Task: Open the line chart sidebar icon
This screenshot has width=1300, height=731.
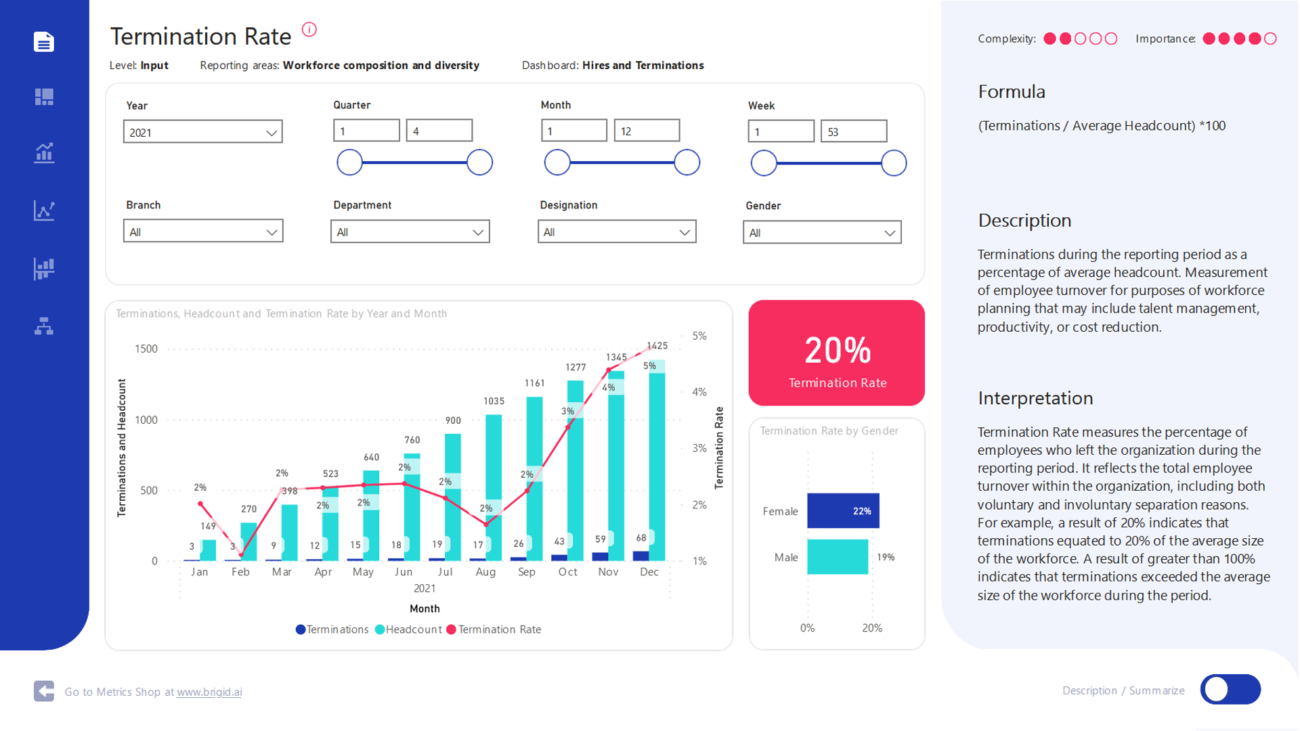Action: [x=44, y=210]
